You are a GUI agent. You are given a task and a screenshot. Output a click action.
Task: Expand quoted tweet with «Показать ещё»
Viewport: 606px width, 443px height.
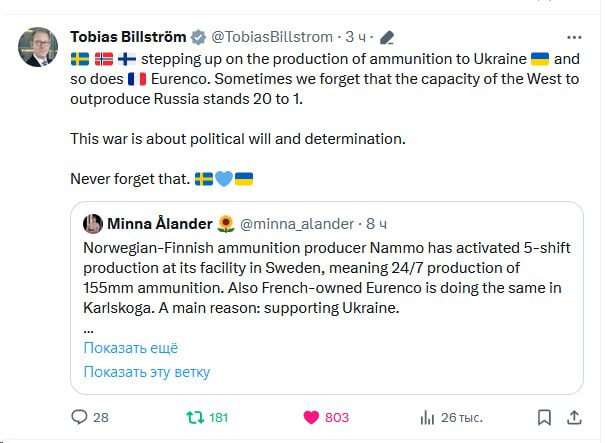click(131, 348)
